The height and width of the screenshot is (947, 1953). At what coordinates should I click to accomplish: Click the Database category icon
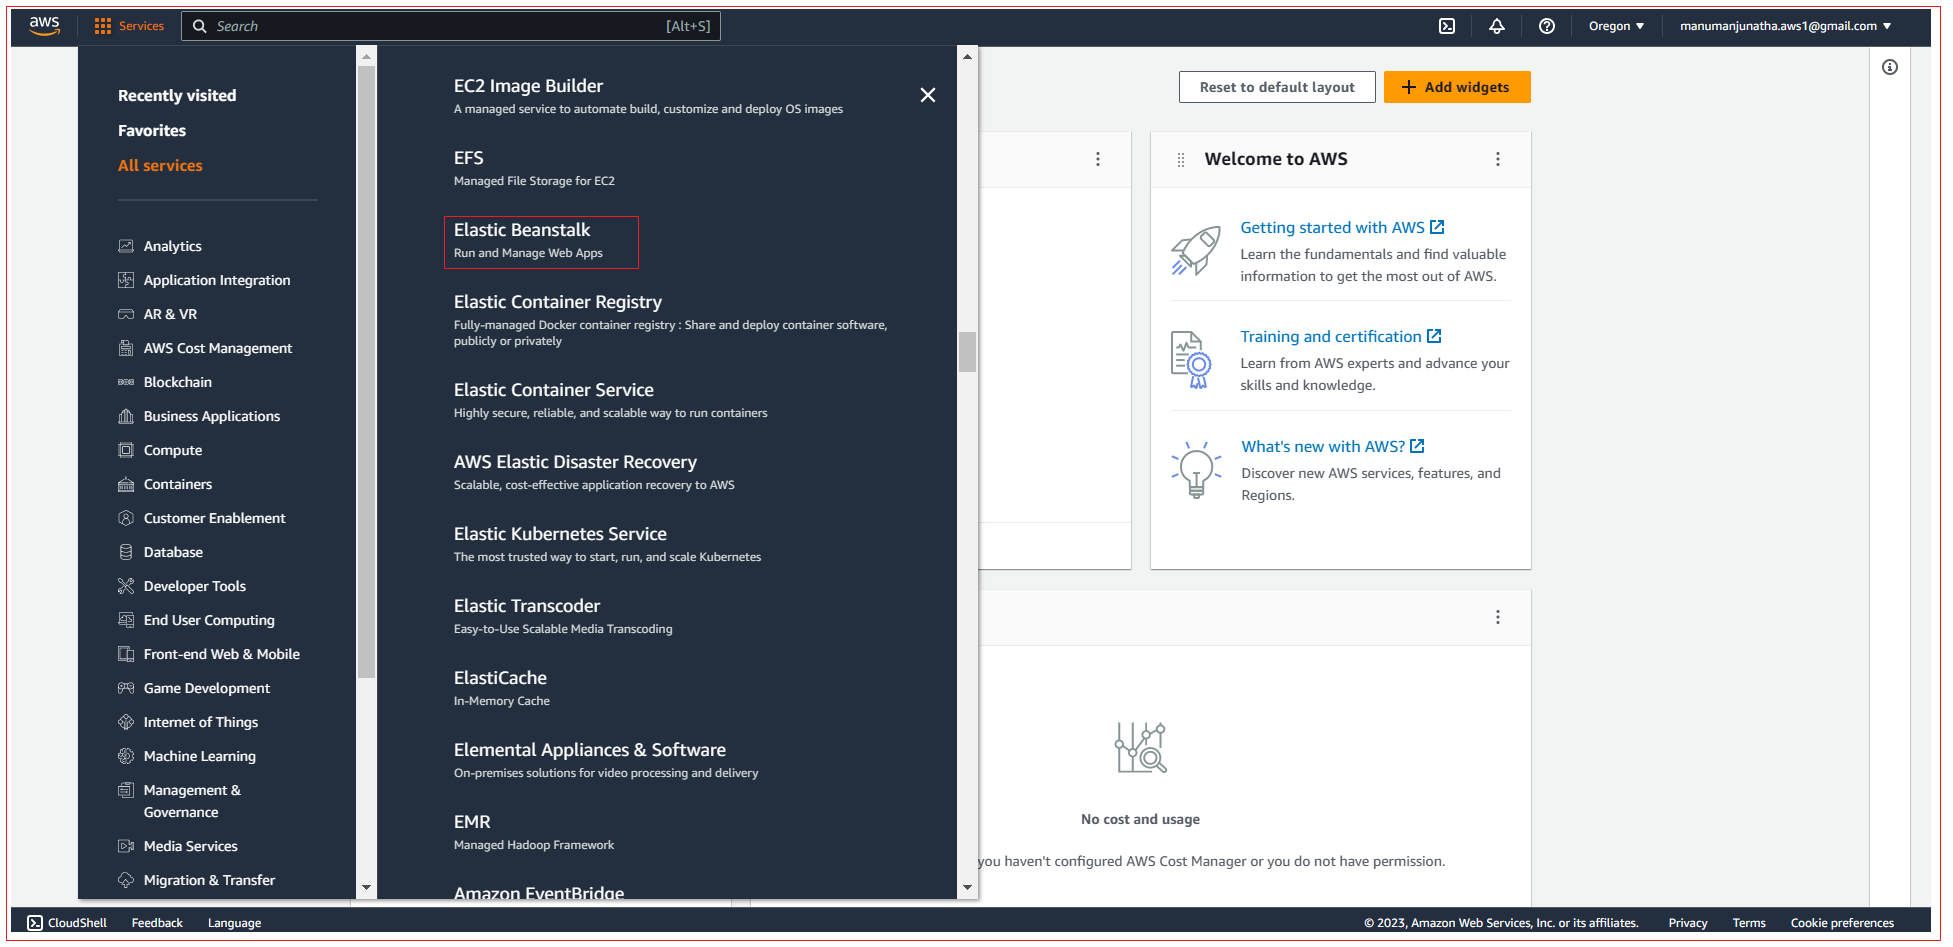coord(126,552)
